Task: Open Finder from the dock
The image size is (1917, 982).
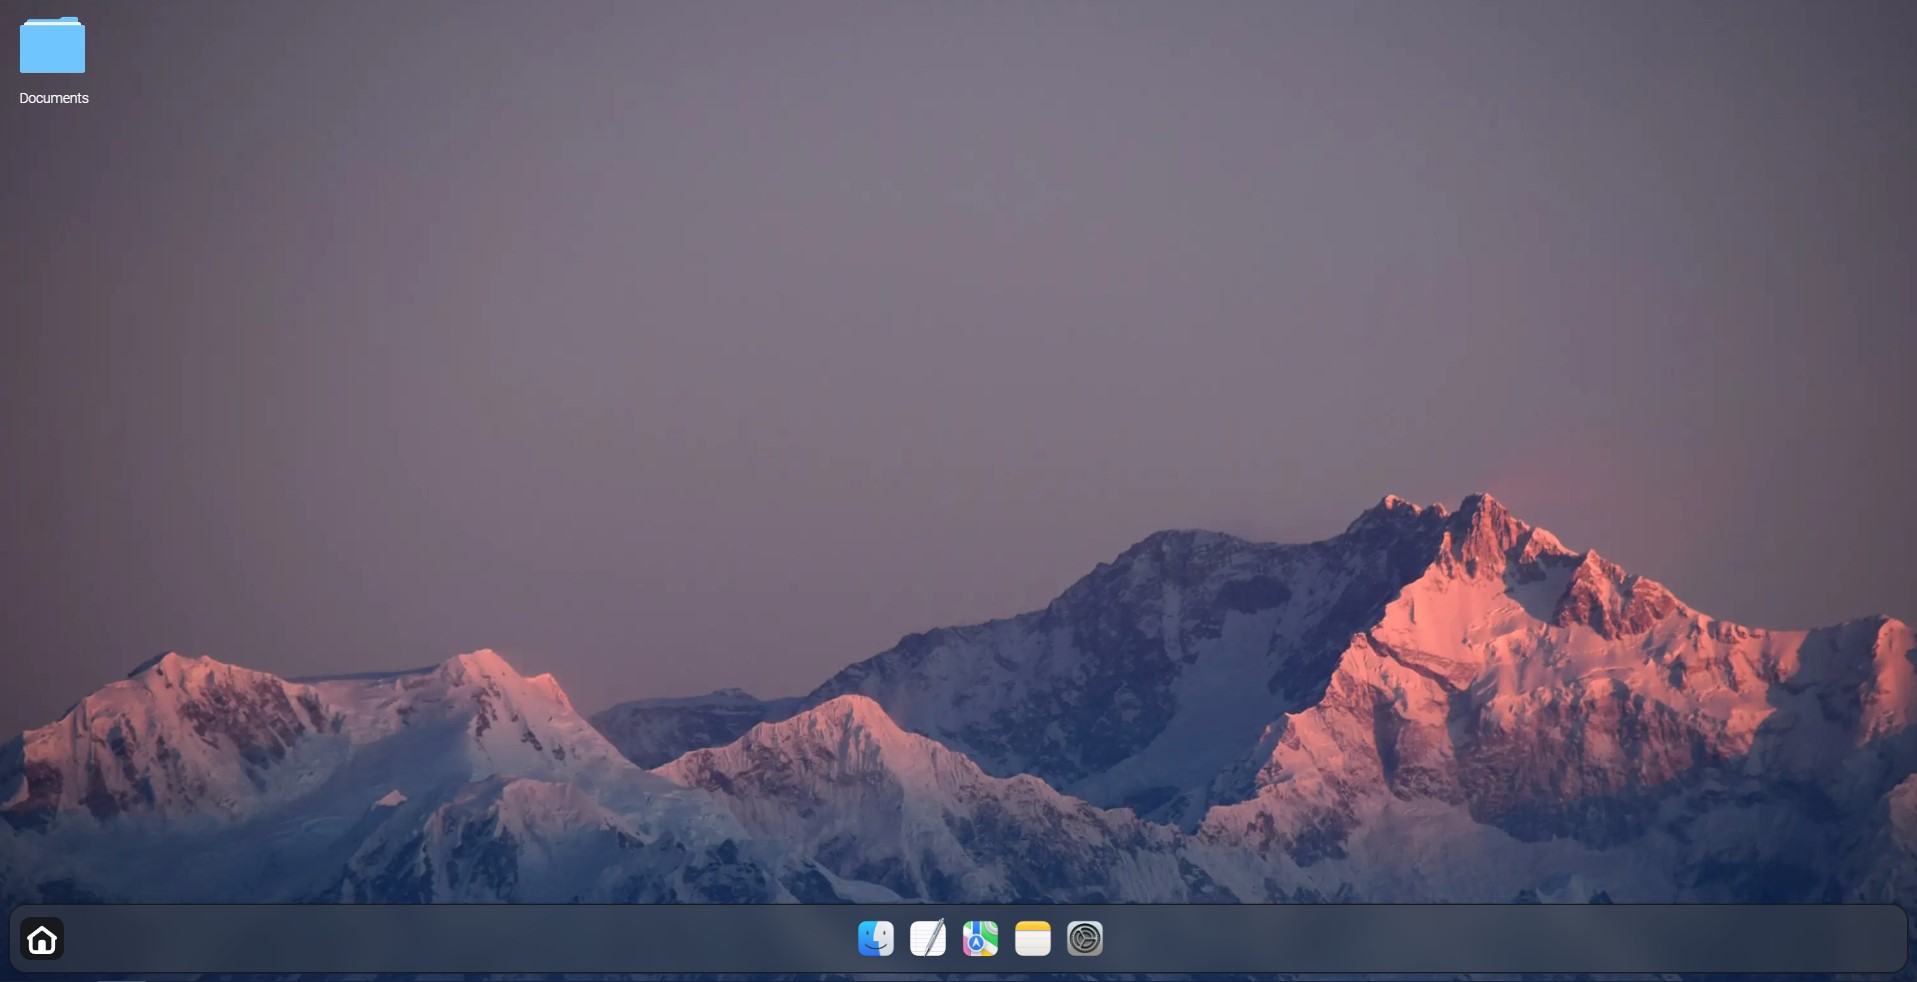Action: [875, 939]
